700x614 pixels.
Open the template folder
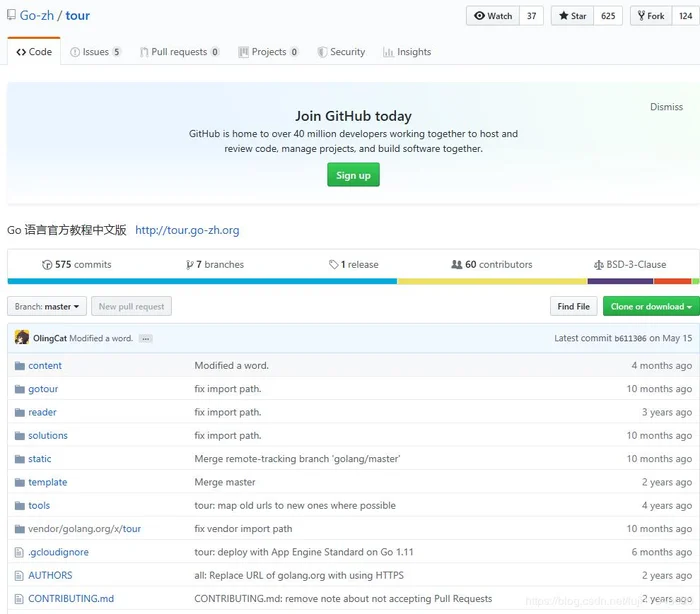pyautogui.click(x=47, y=482)
